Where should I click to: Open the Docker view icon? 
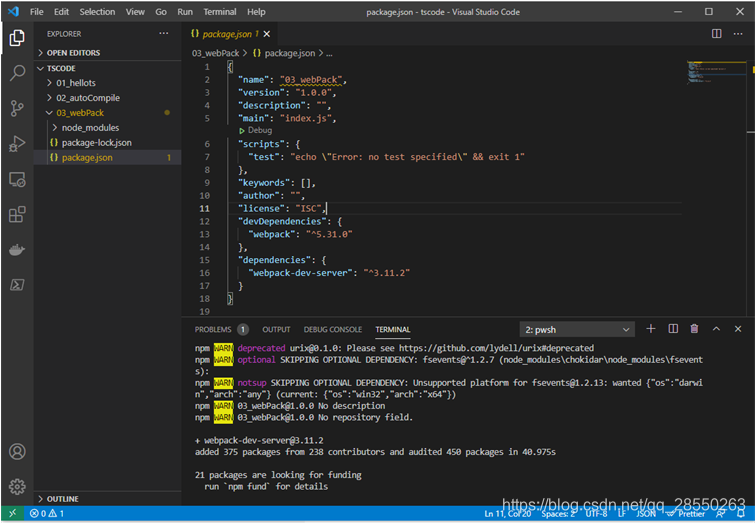click(x=17, y=249)
